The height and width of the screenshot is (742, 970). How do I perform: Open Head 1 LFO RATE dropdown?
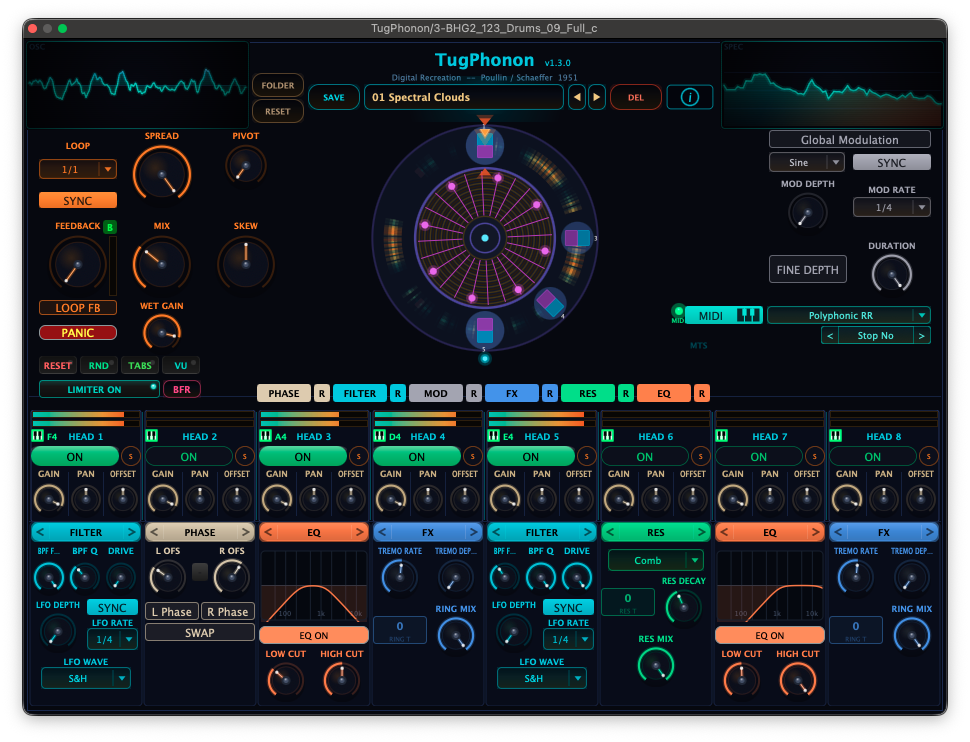pyautogui.click(x=112, y=639)
